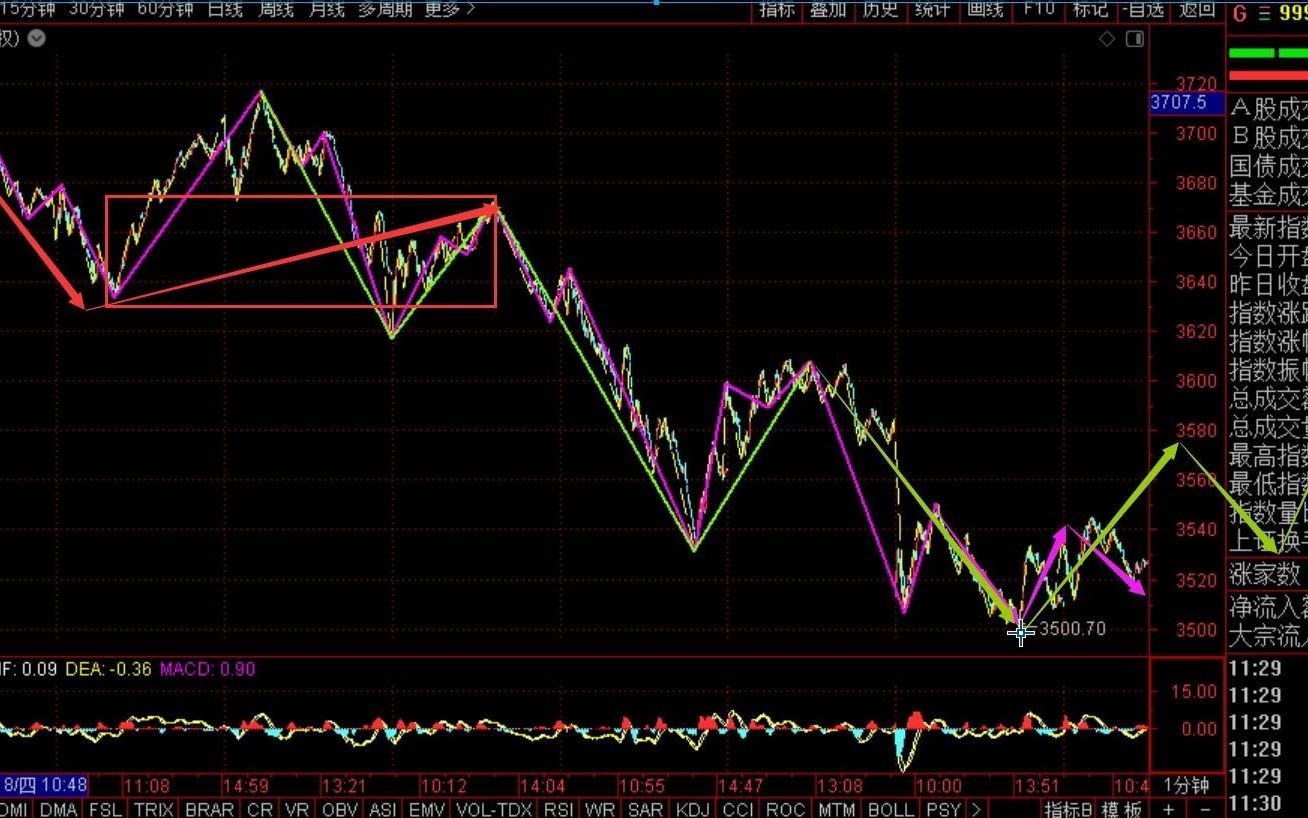Click the 1分钟 period label
The width and height of the screenshot is (1308, 818).
pyautogui.click(x=1187, y=785)
